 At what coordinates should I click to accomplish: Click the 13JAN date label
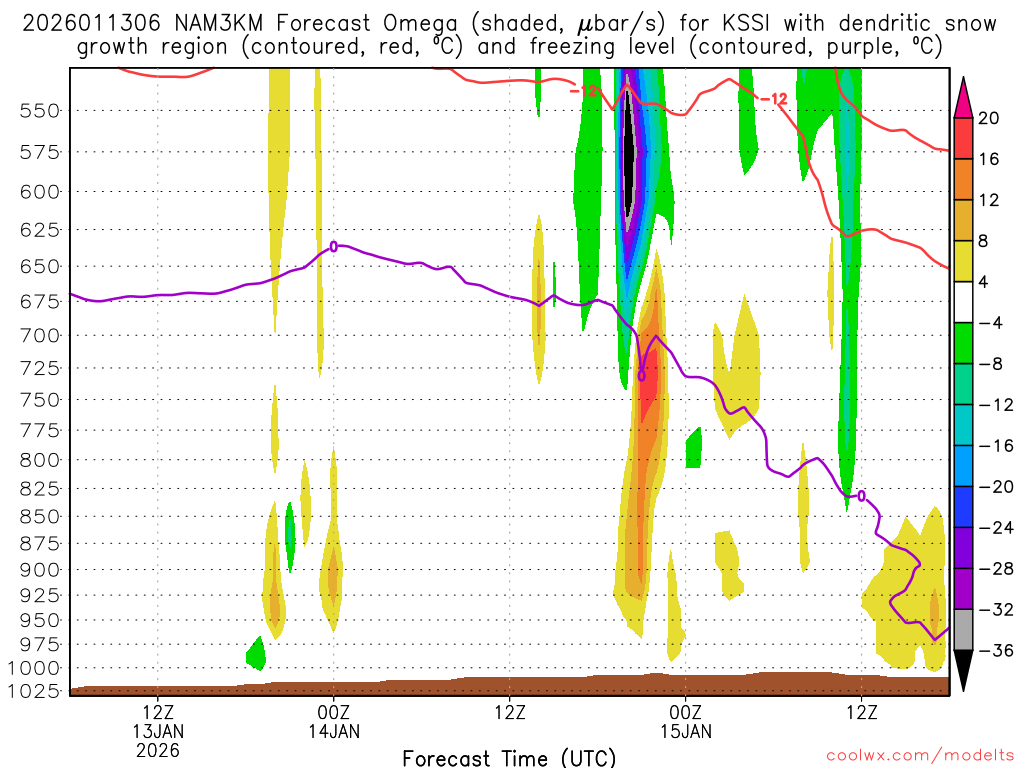158,731
